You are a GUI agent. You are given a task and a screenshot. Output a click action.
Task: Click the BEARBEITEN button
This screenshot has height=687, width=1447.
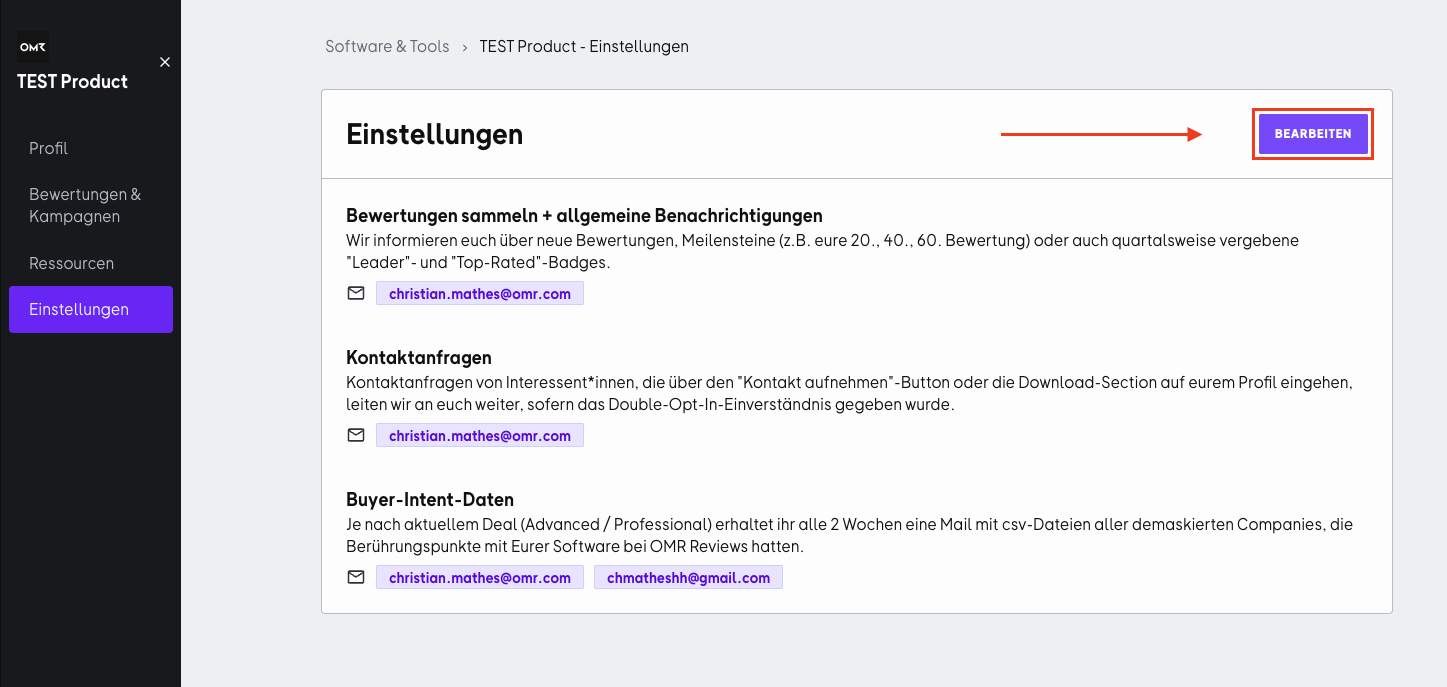pos(1313,134)
